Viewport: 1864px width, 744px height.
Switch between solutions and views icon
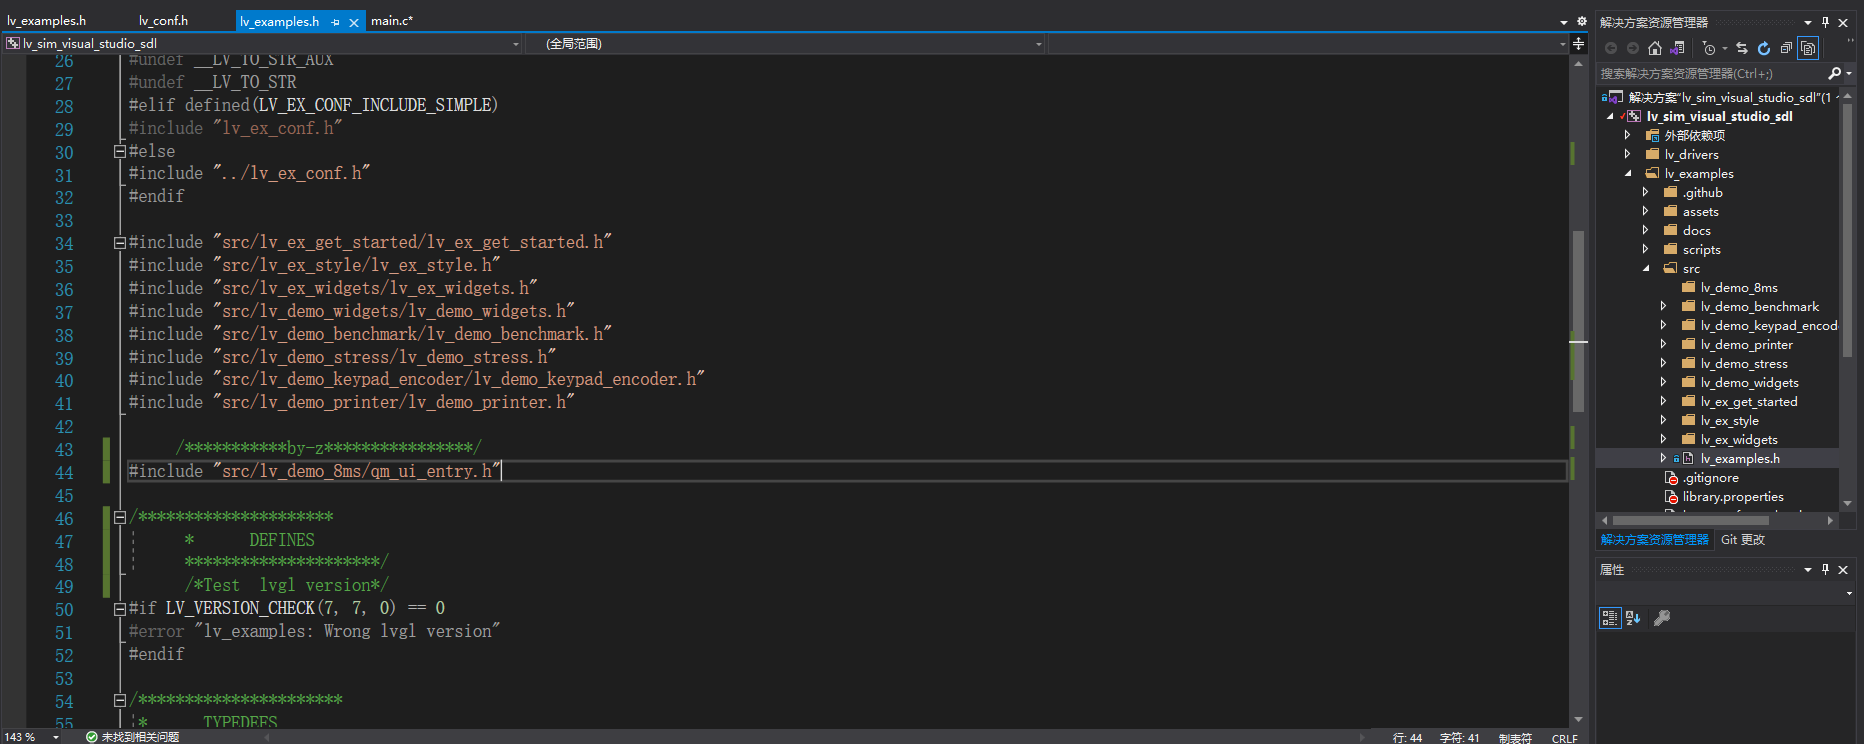point(1678,48)
